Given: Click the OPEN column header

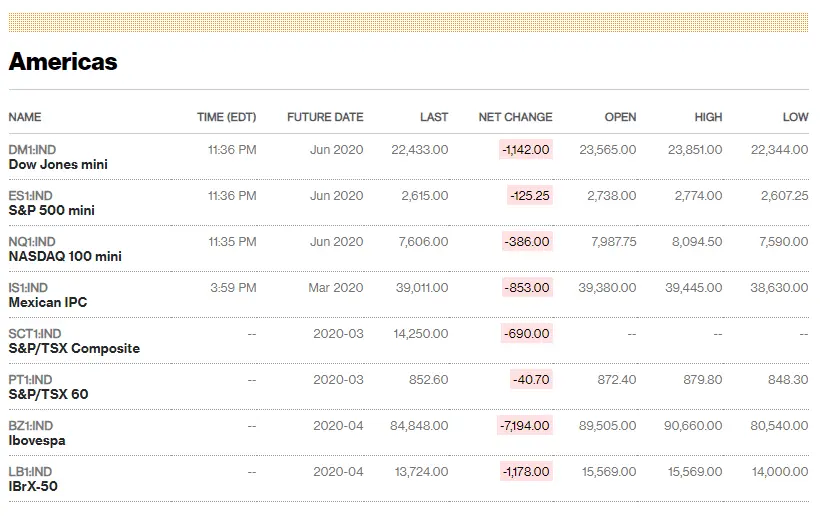Looking at the screenshot, I should click(x=620, y=117).
